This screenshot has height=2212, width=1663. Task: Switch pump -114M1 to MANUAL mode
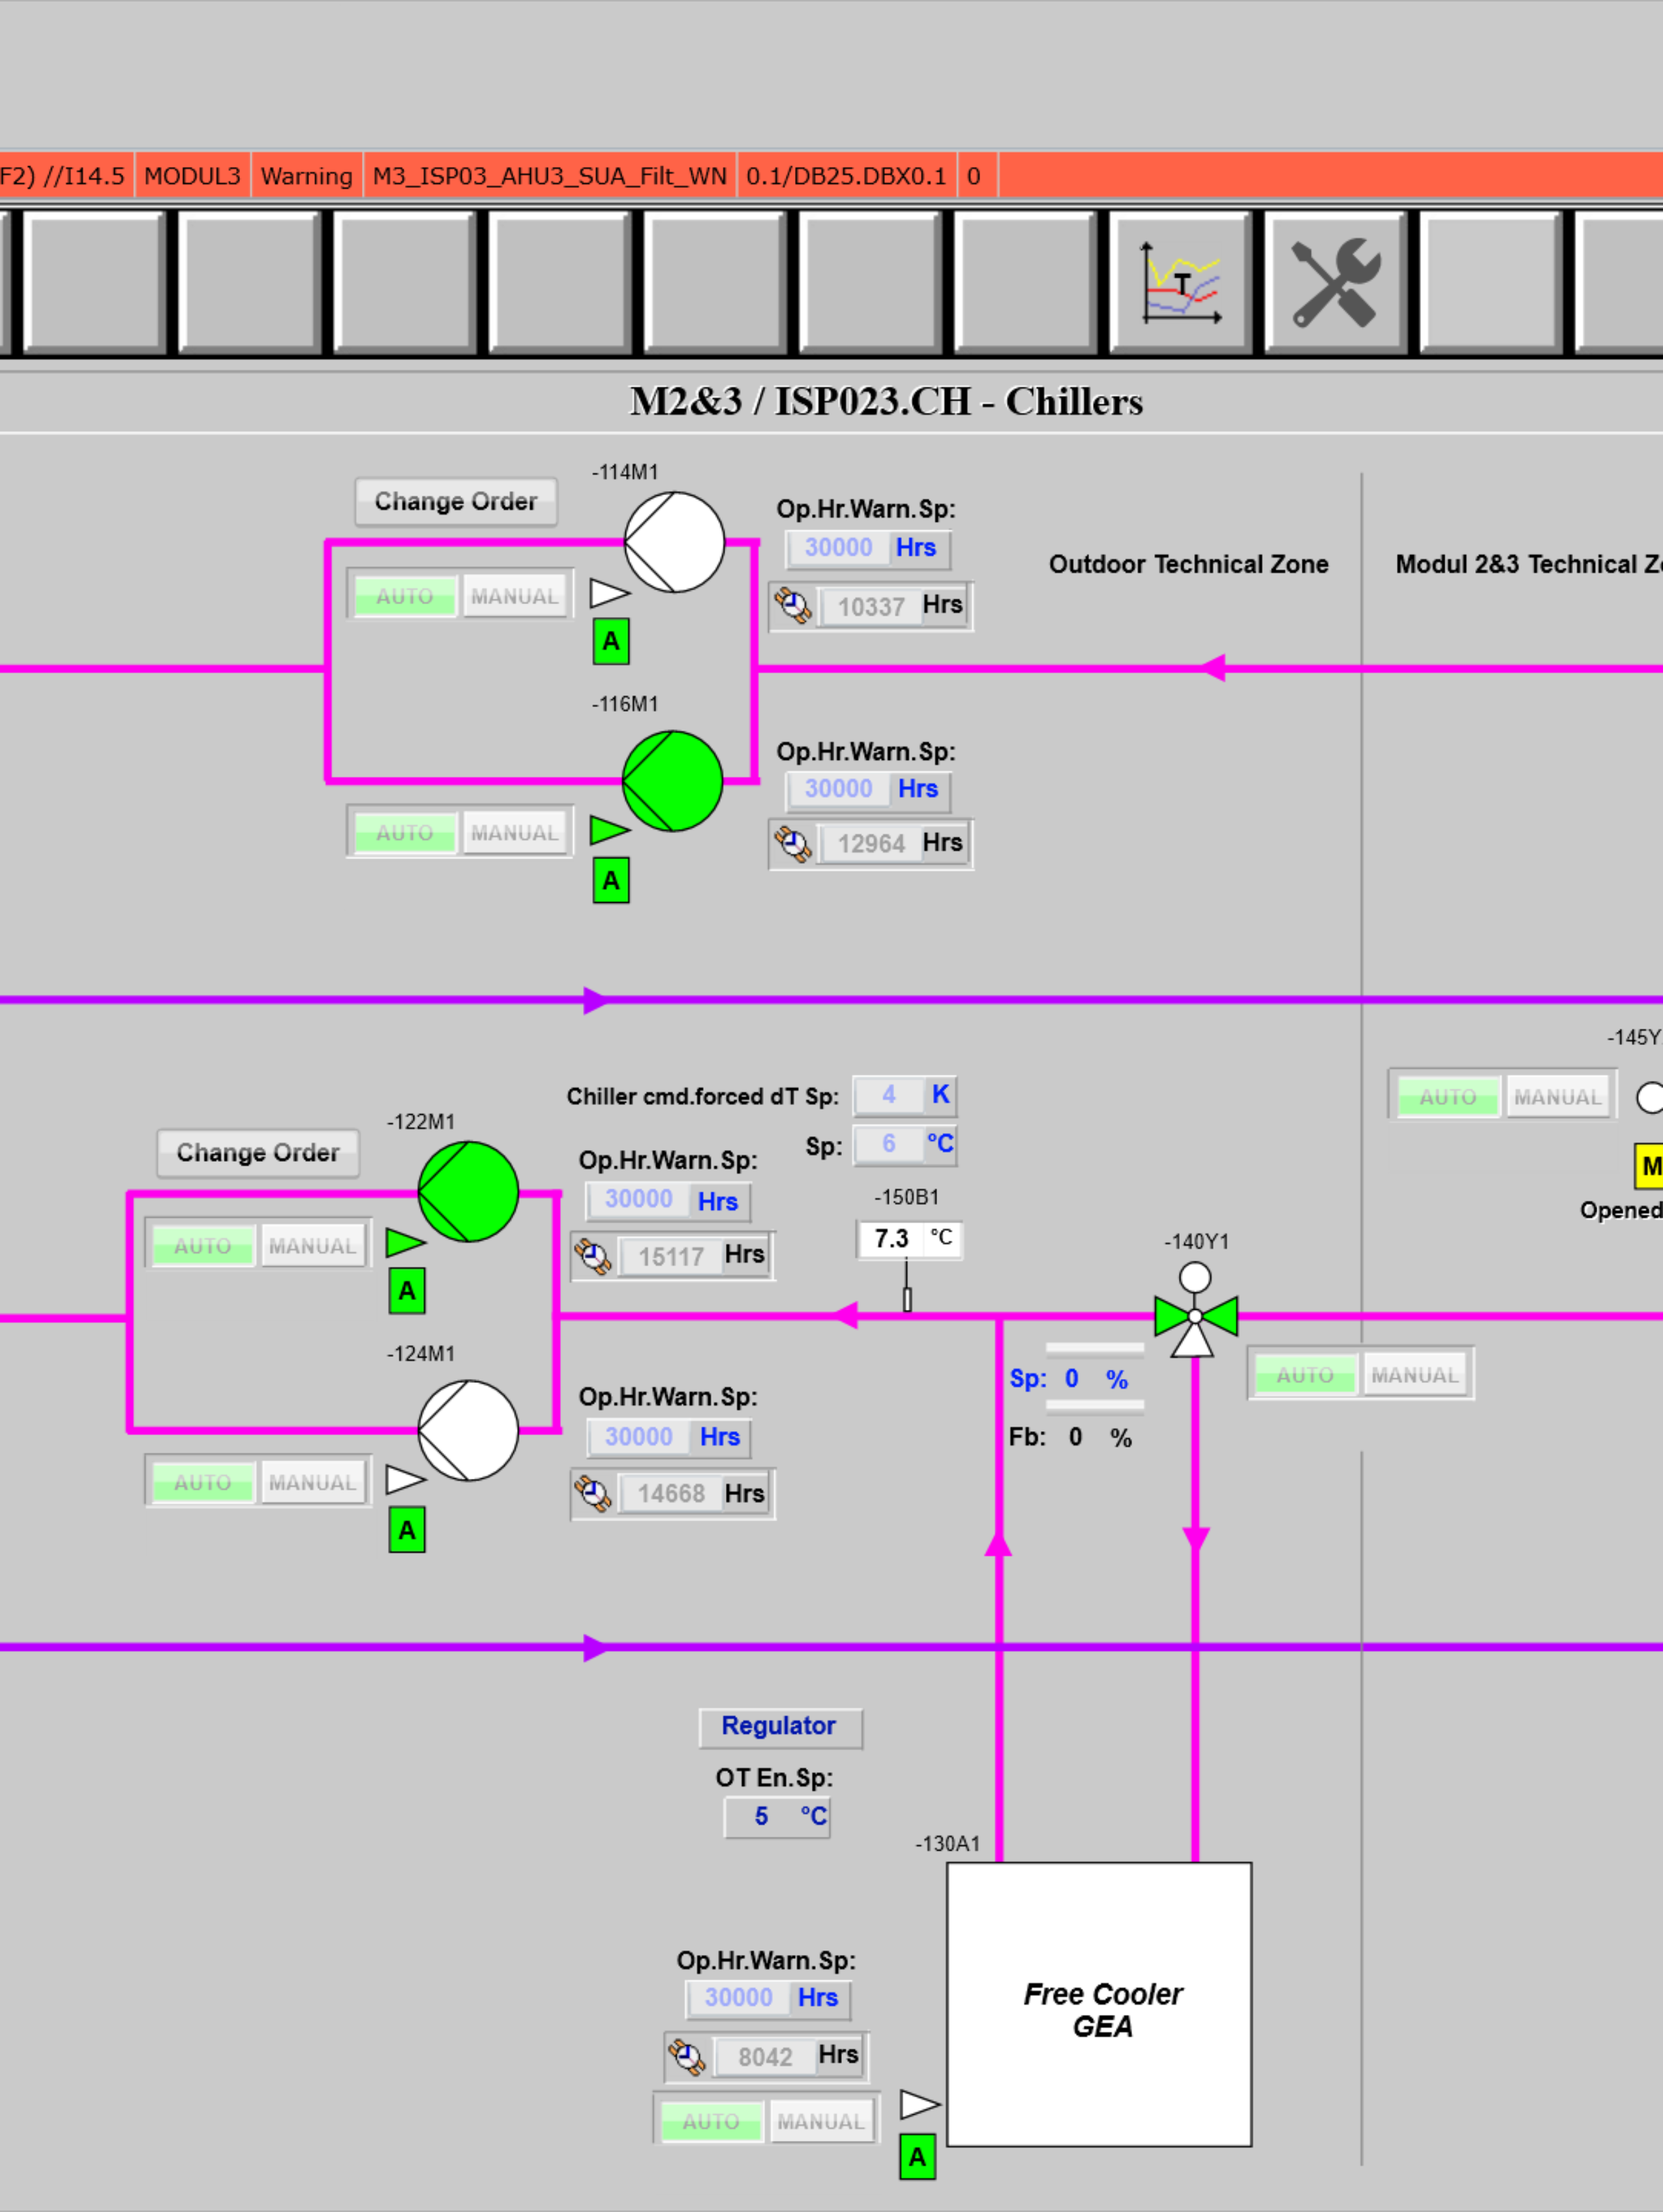pos(514,596)
